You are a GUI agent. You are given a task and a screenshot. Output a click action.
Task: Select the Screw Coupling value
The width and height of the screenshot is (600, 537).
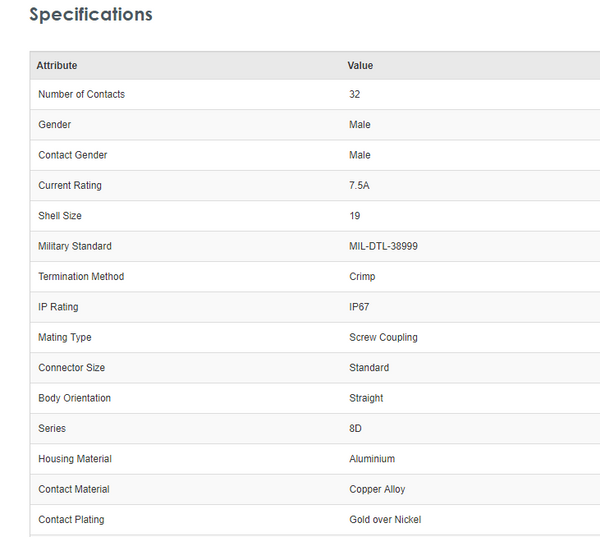pos(383,337)
